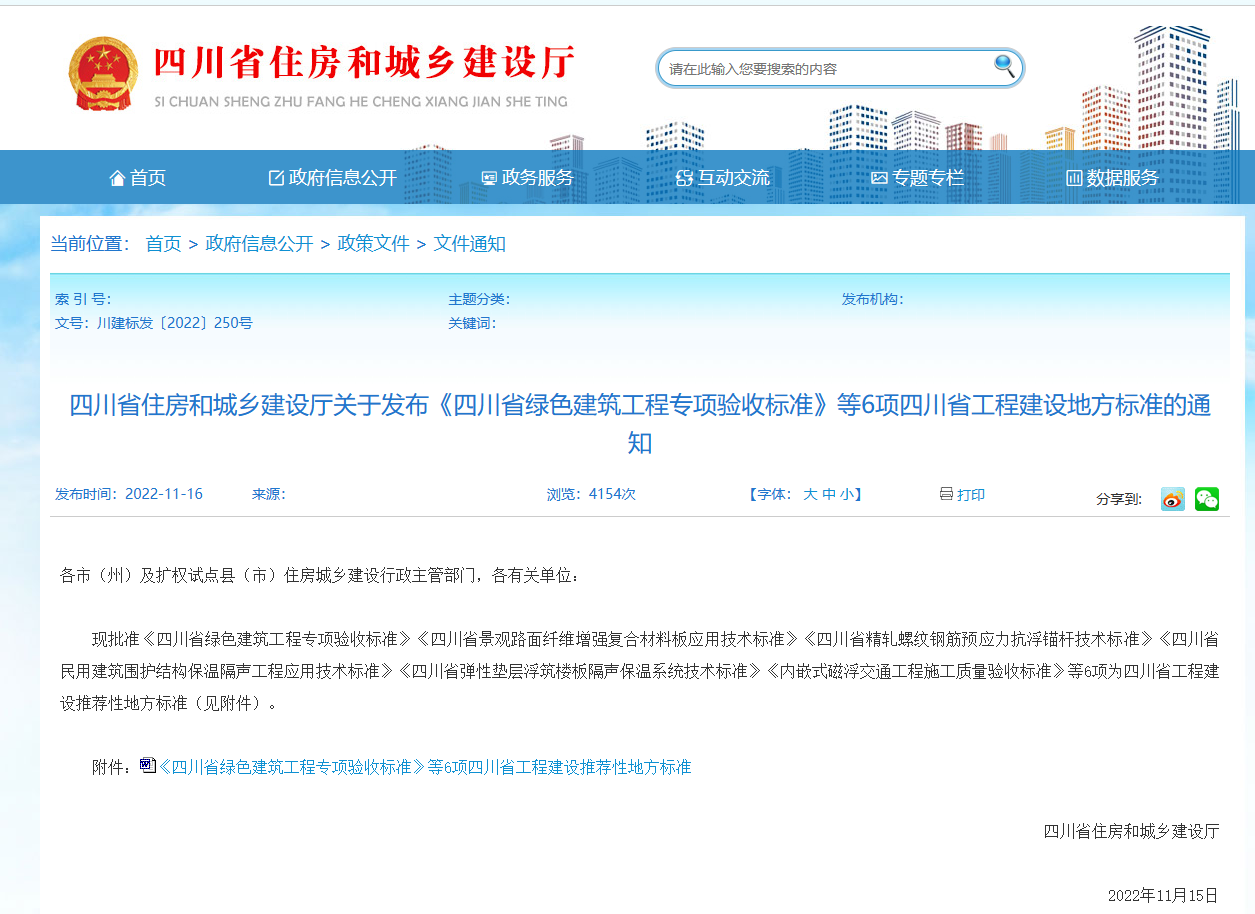Click the 首页 breadcrumb link
1255x914 pixels.
coord(163,243)
